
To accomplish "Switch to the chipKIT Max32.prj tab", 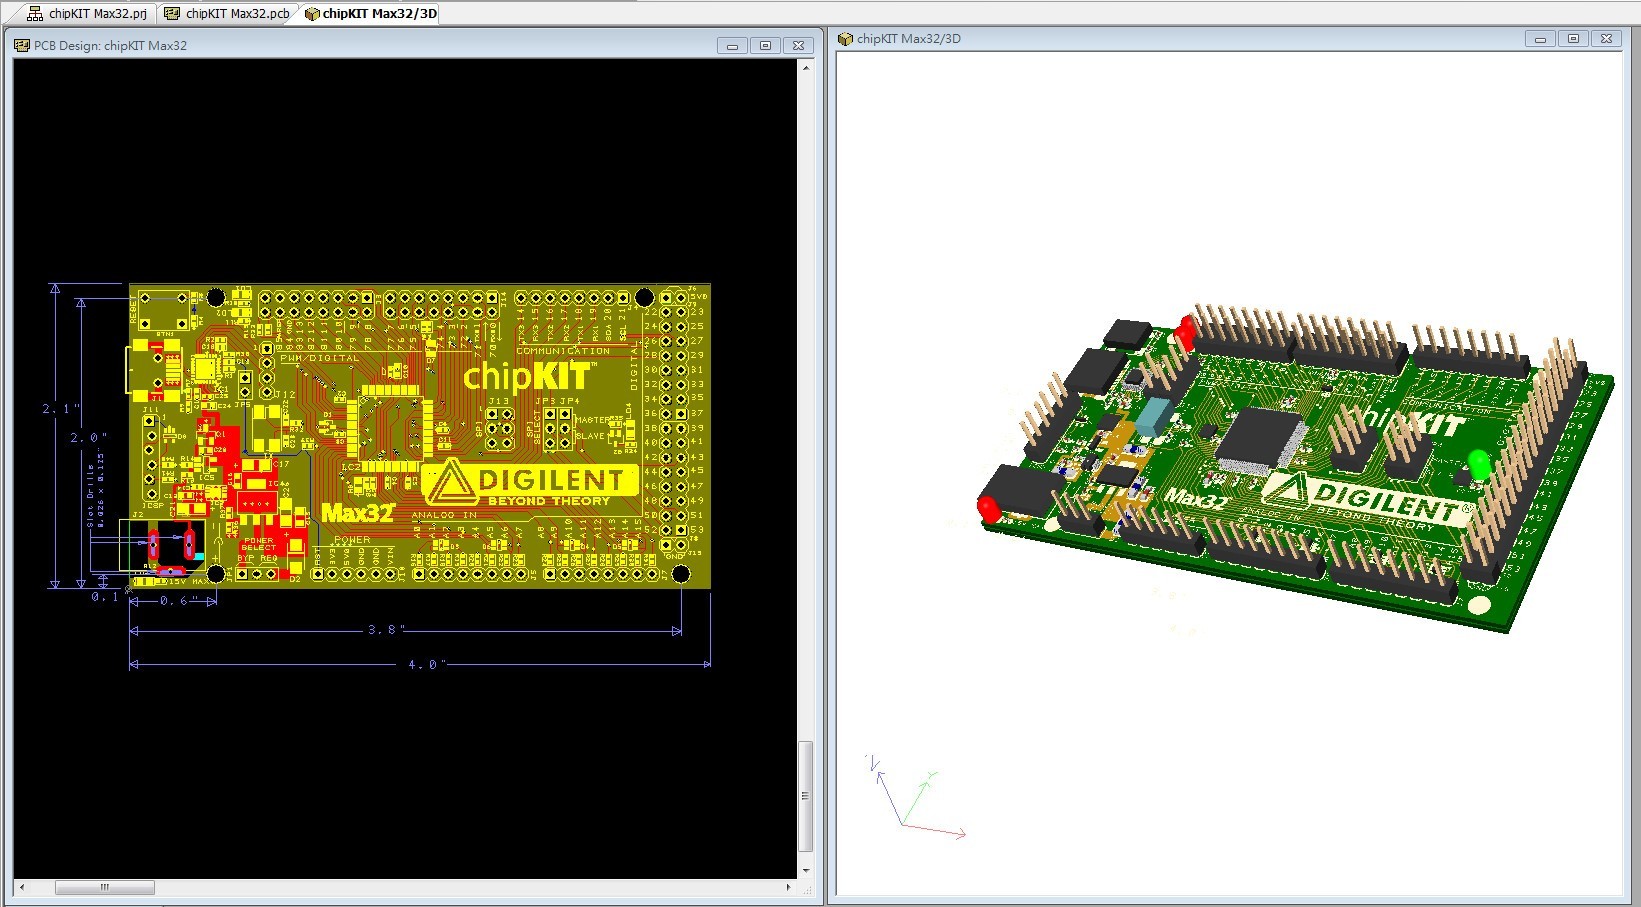I will tap(88, 14).
